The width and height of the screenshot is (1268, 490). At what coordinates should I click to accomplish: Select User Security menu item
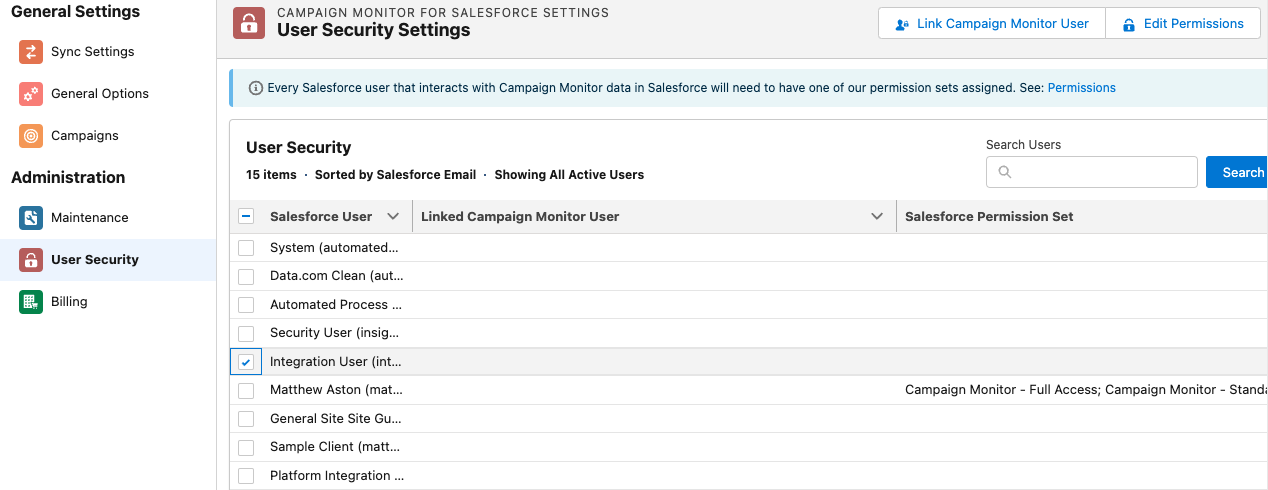108,260
